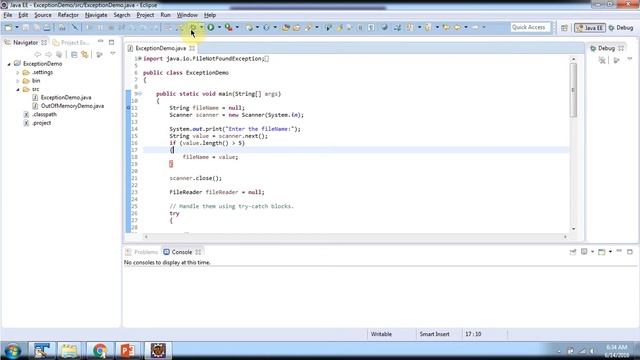Click the Navigator Forward arrow icon
This screenshot has height=360, width=640.
tap(48, 54)
